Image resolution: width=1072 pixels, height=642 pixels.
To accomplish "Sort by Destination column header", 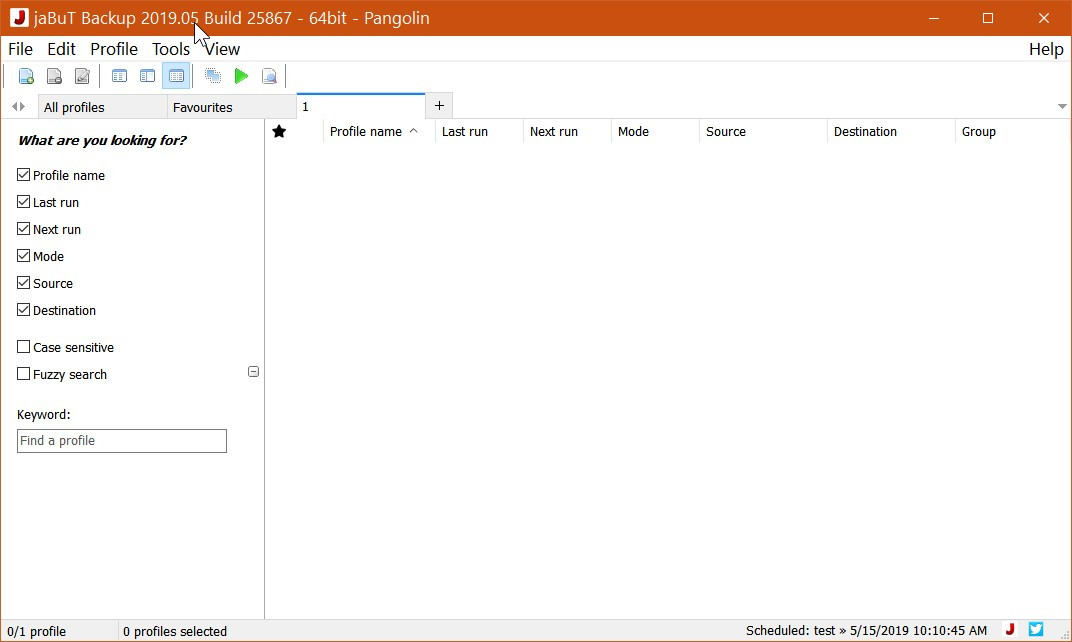I will click(x=892, y=131).
